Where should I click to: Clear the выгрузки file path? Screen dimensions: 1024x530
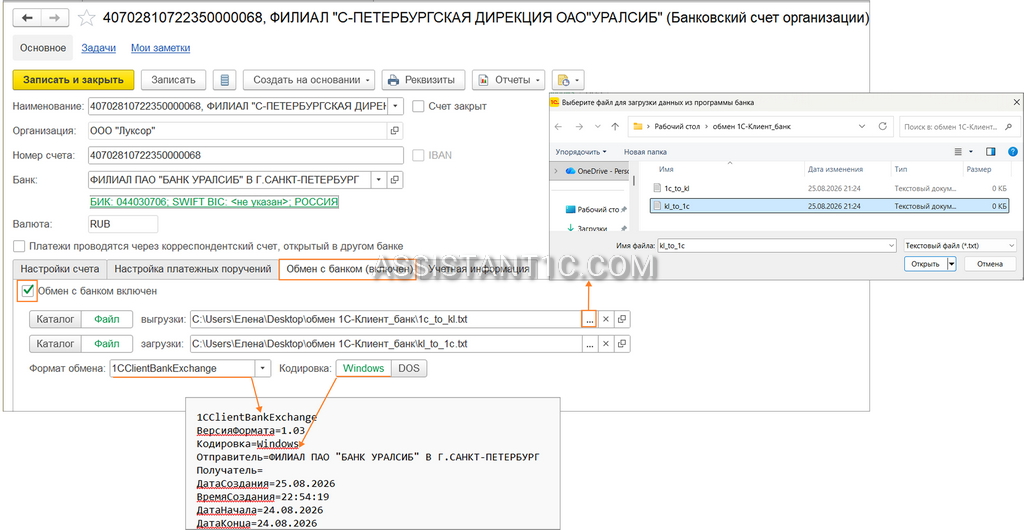coord(605,320)
